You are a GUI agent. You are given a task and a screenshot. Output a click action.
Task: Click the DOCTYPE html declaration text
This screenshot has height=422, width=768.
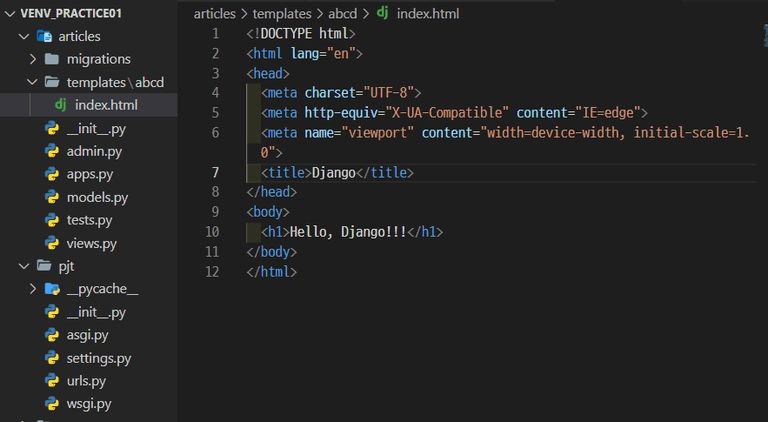(x=301, y=34)
